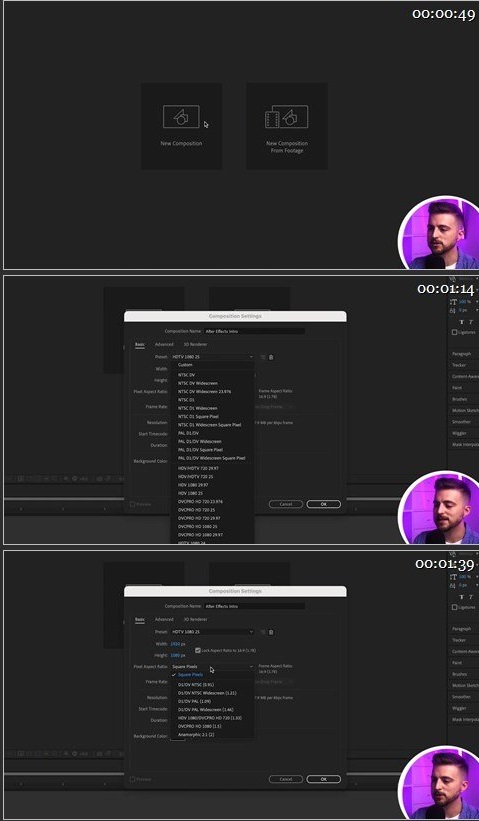Viewport: 479px width, 821px height.
Task: Pick HDV 1080 25 from preset list
Action: [x=190, y=493]
